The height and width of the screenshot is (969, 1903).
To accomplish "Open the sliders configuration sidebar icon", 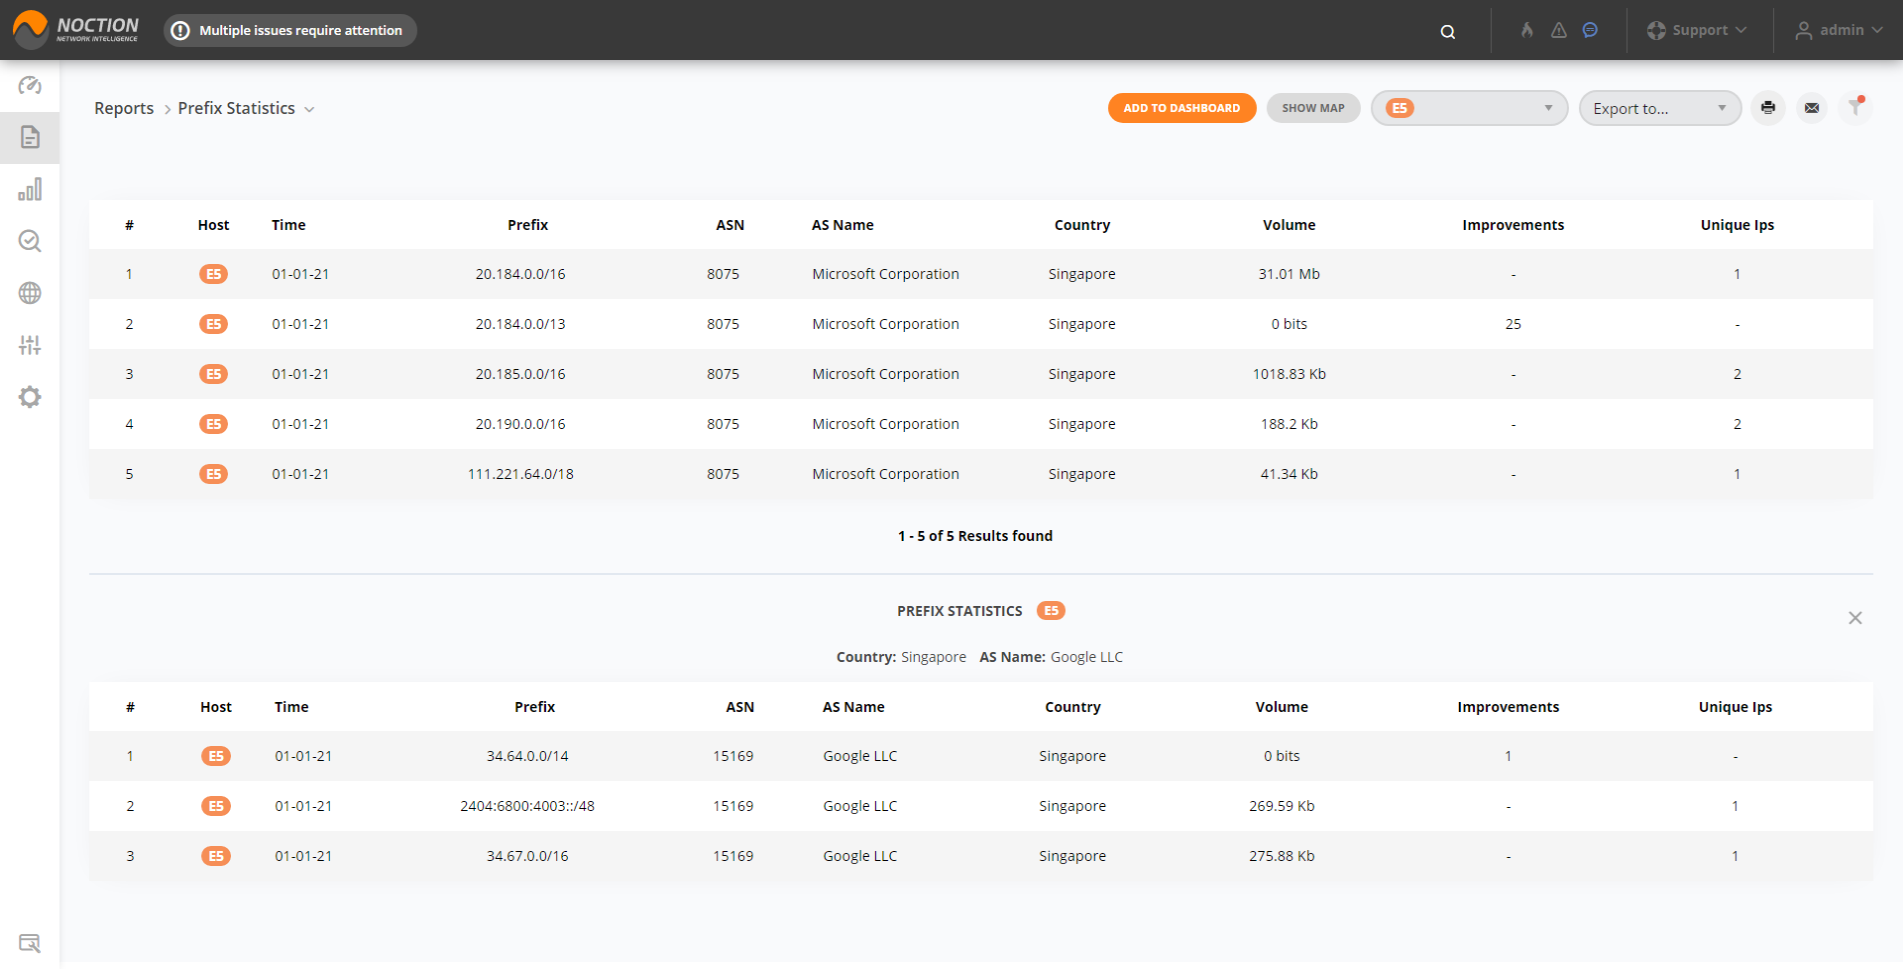I will pos(30,345).
